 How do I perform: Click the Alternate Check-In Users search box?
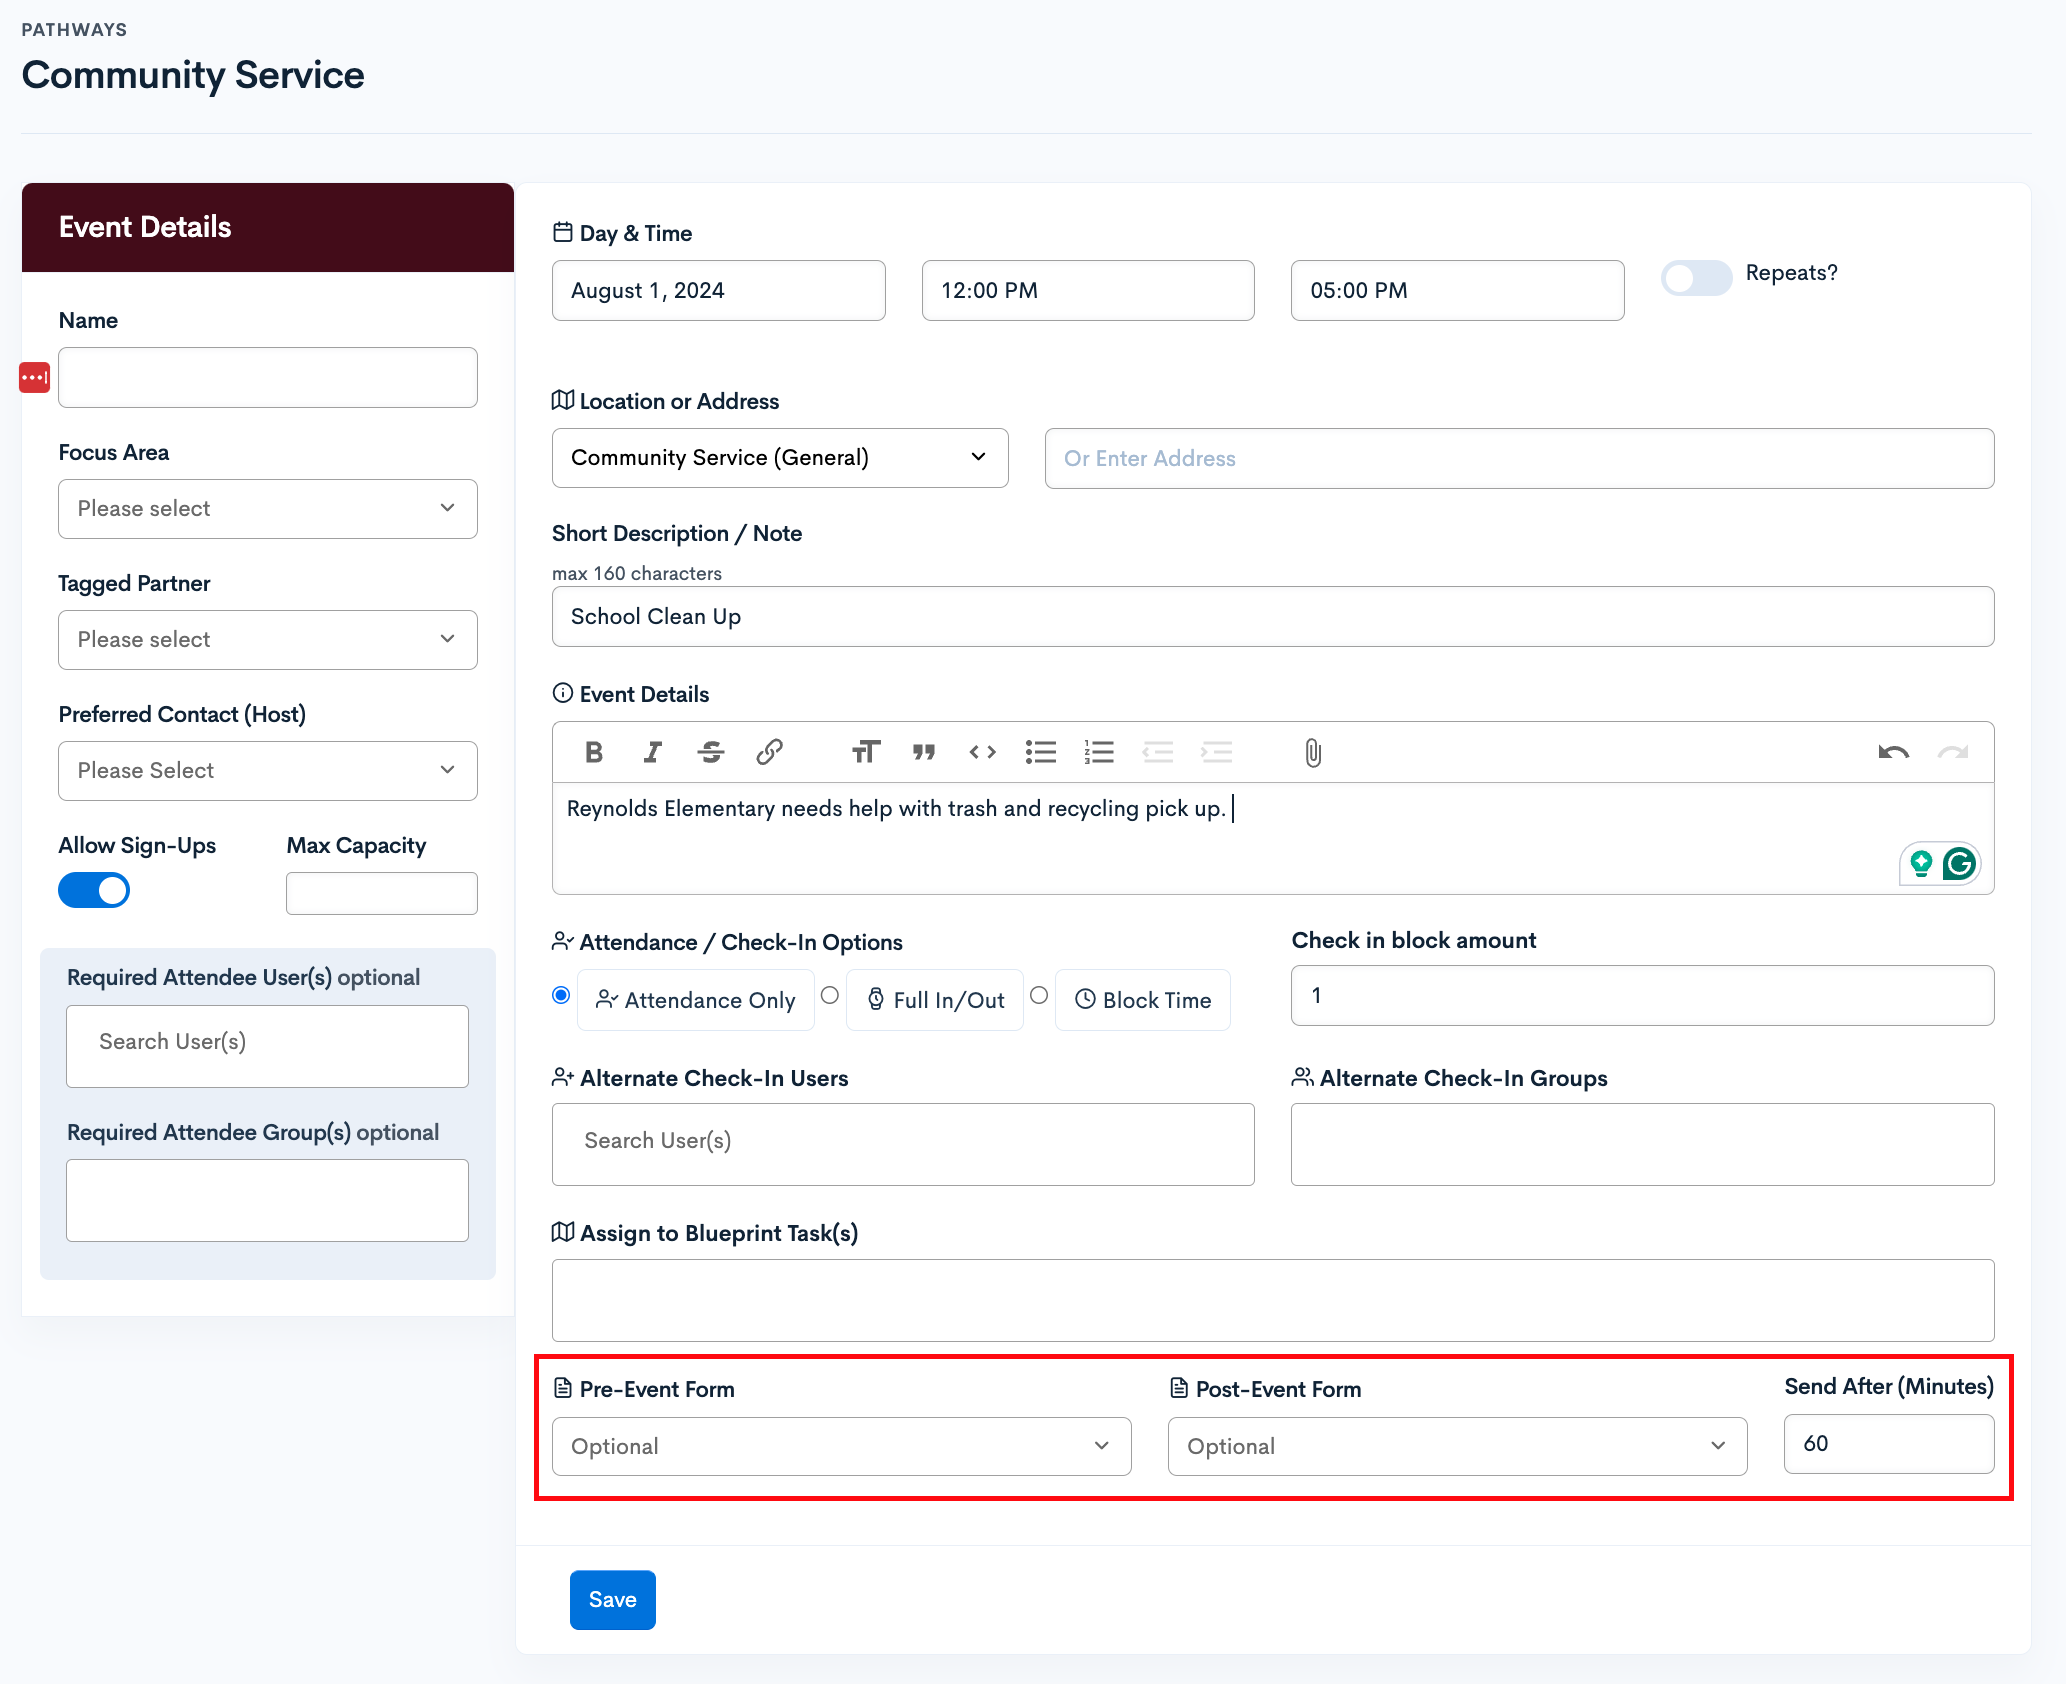pyautogui.click(x=903, y=1144)
